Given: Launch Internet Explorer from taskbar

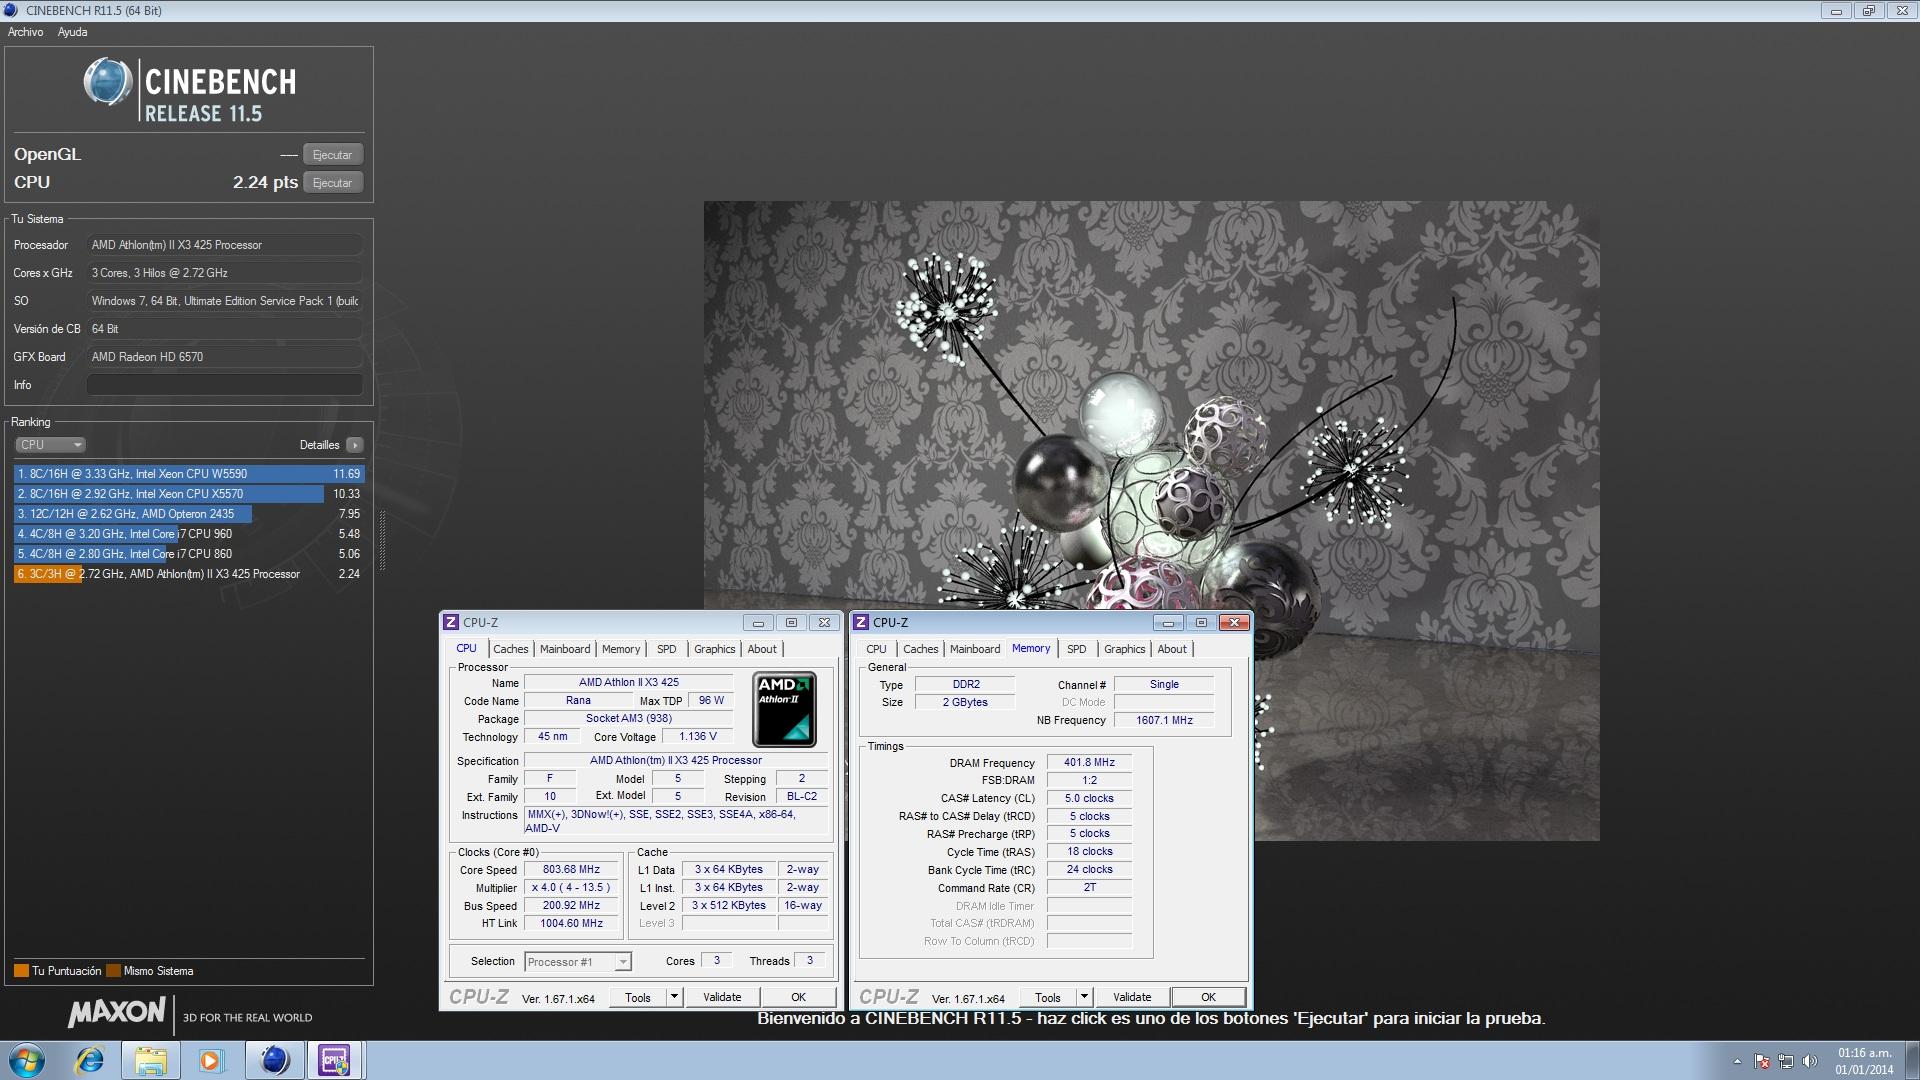Looking at the screenshot, I should point(90,1060).
